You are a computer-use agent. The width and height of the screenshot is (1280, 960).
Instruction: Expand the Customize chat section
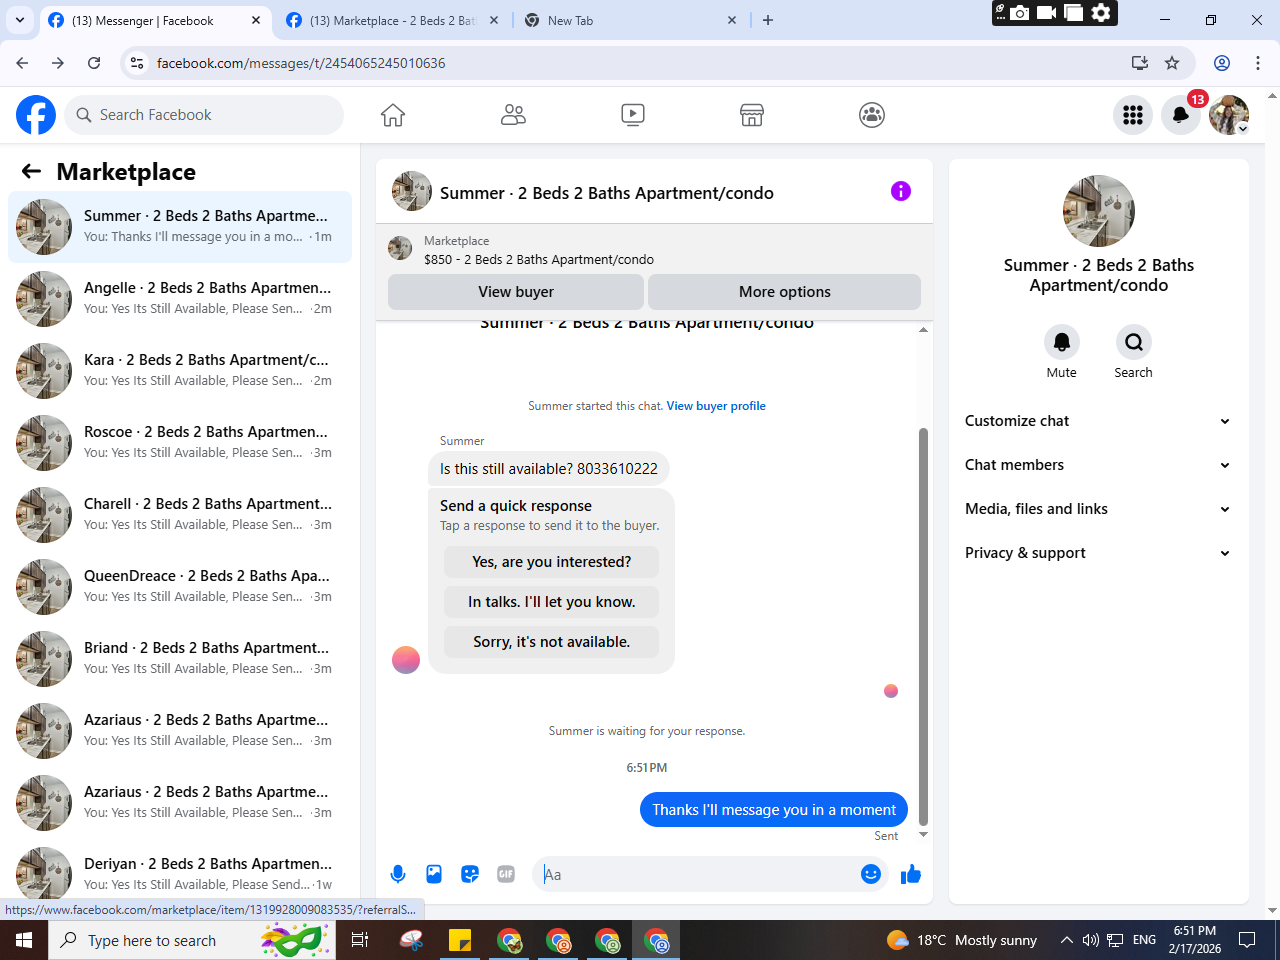[1098, 421]
